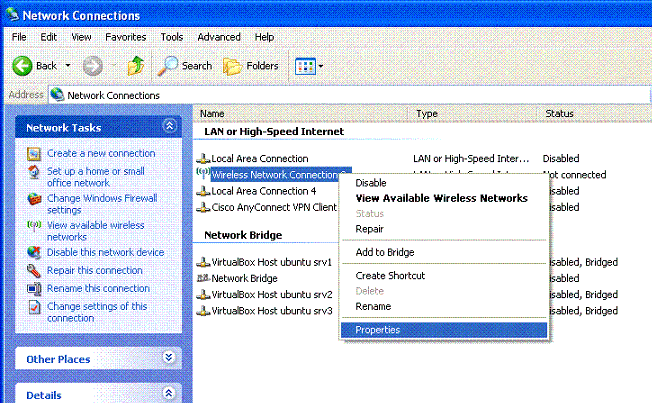653x403 pixels.
Task: Click Create a new connection link
Action: click(x=101, y=153)
